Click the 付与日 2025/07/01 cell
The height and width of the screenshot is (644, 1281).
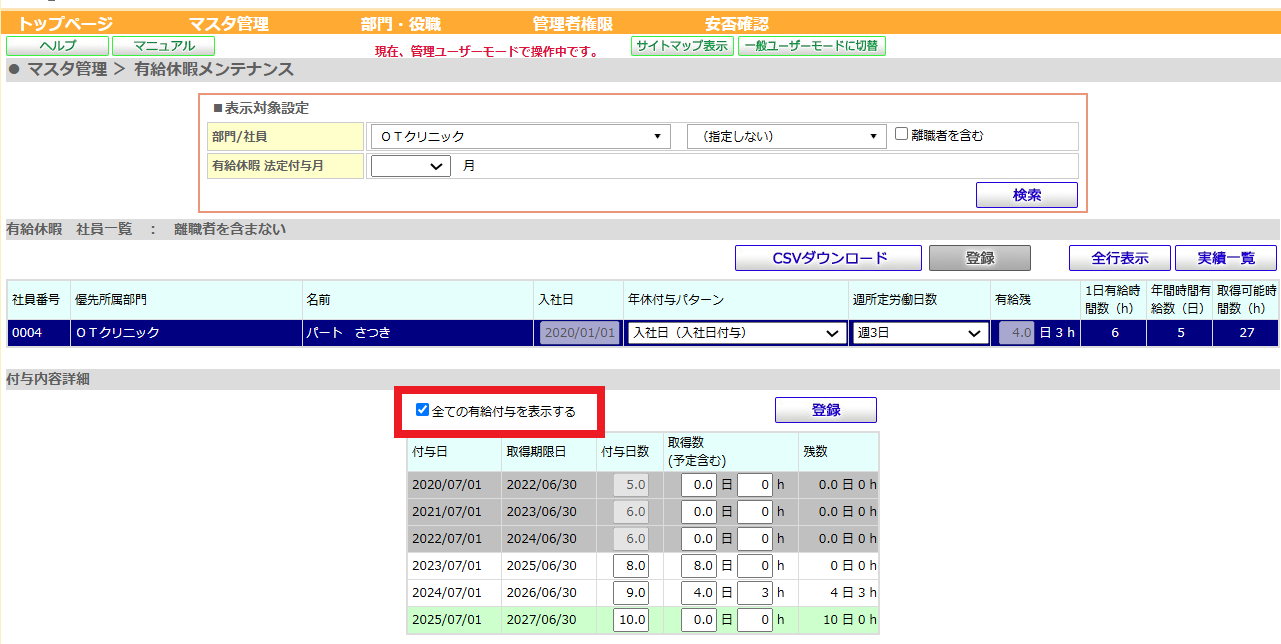[x=453, y=620]
